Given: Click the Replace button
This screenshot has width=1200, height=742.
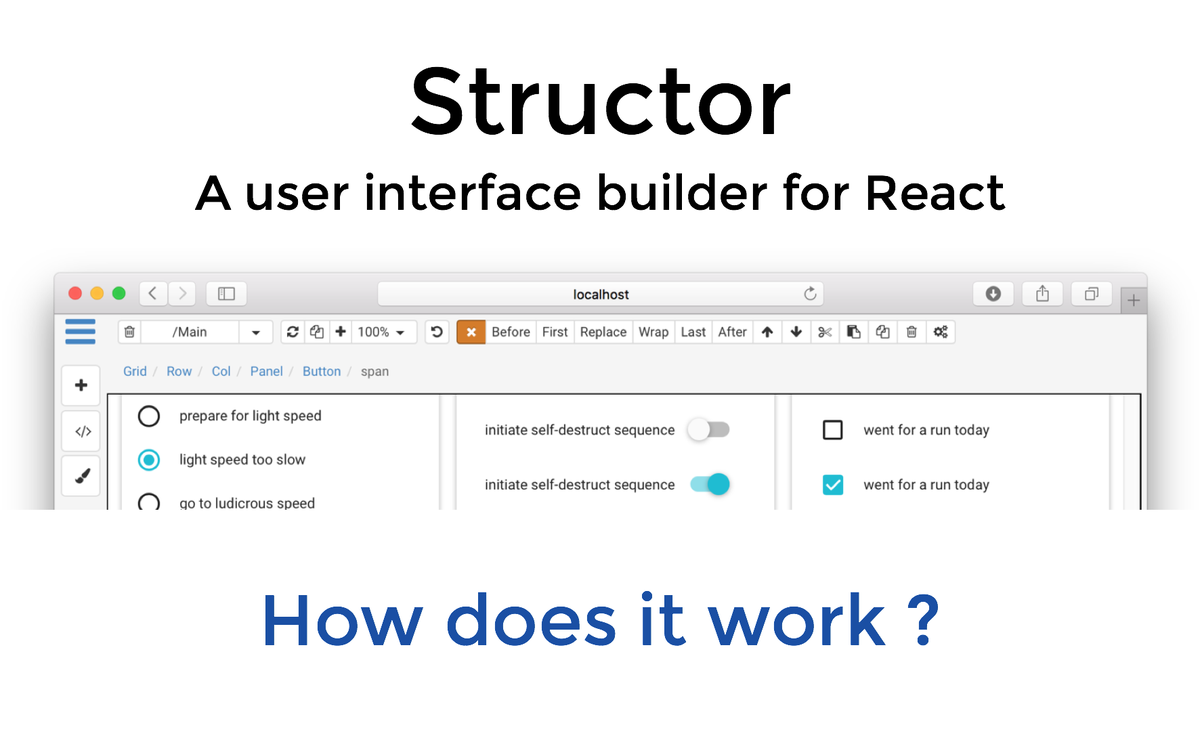Looking at the screenshot, I should 603,332.
